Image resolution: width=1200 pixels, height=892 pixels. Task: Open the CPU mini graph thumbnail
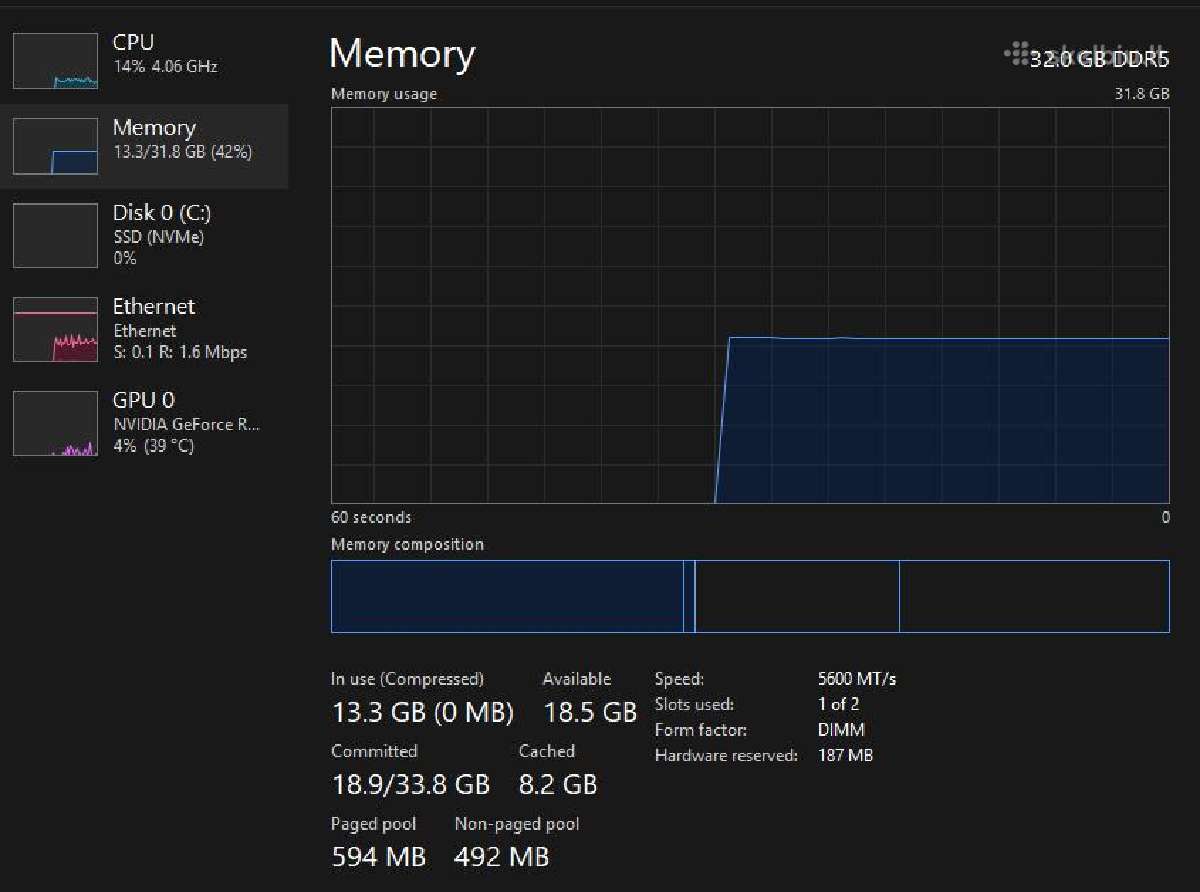point(55,61)
